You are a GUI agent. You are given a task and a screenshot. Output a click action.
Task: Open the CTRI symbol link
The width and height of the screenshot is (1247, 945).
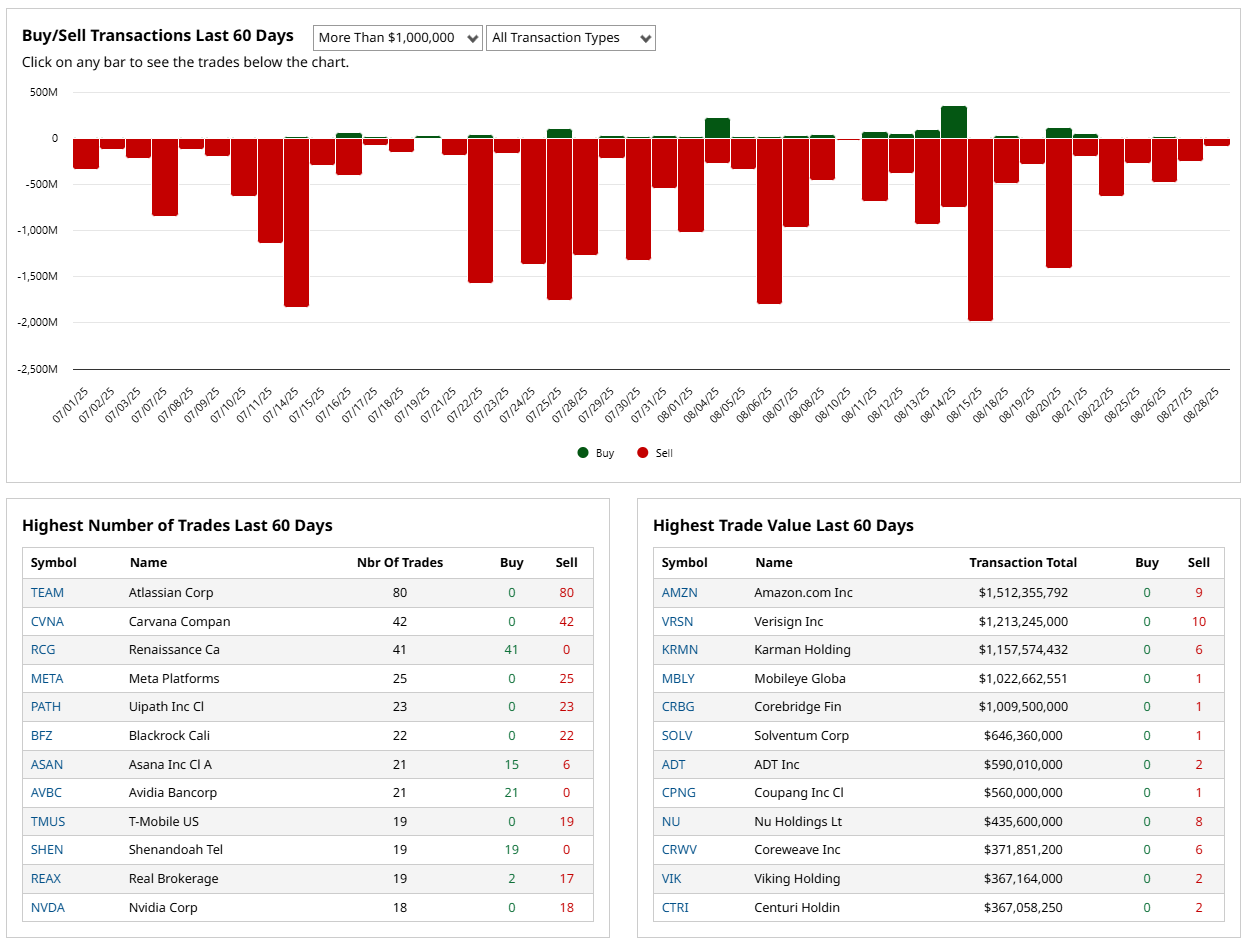click(675, 908)
